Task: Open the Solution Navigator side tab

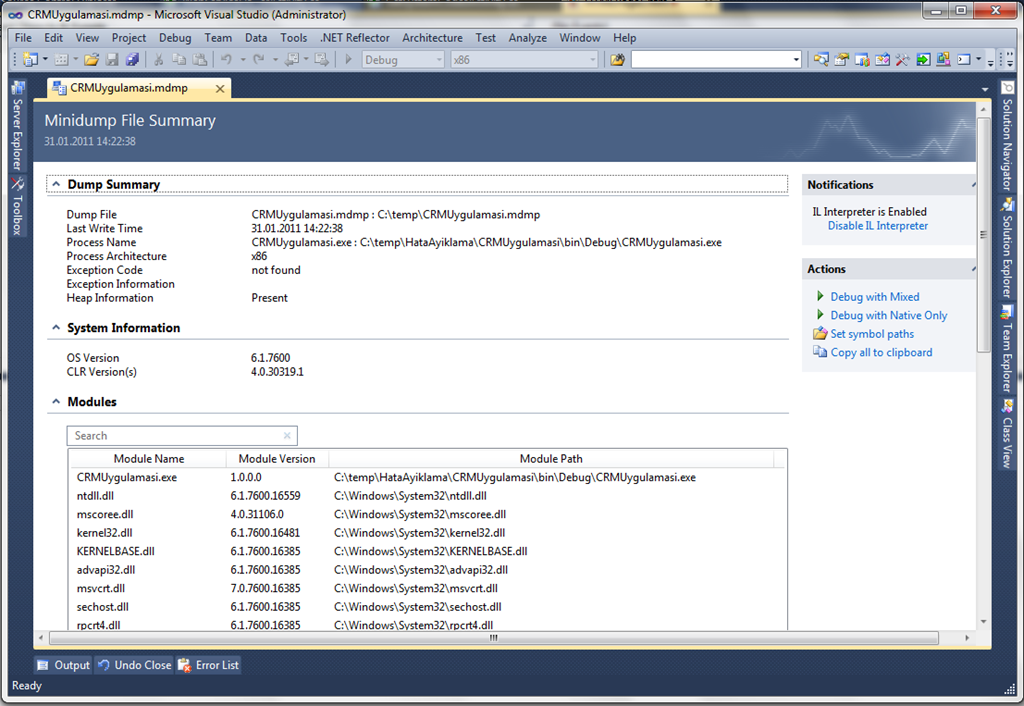Action: [1007, 136]
